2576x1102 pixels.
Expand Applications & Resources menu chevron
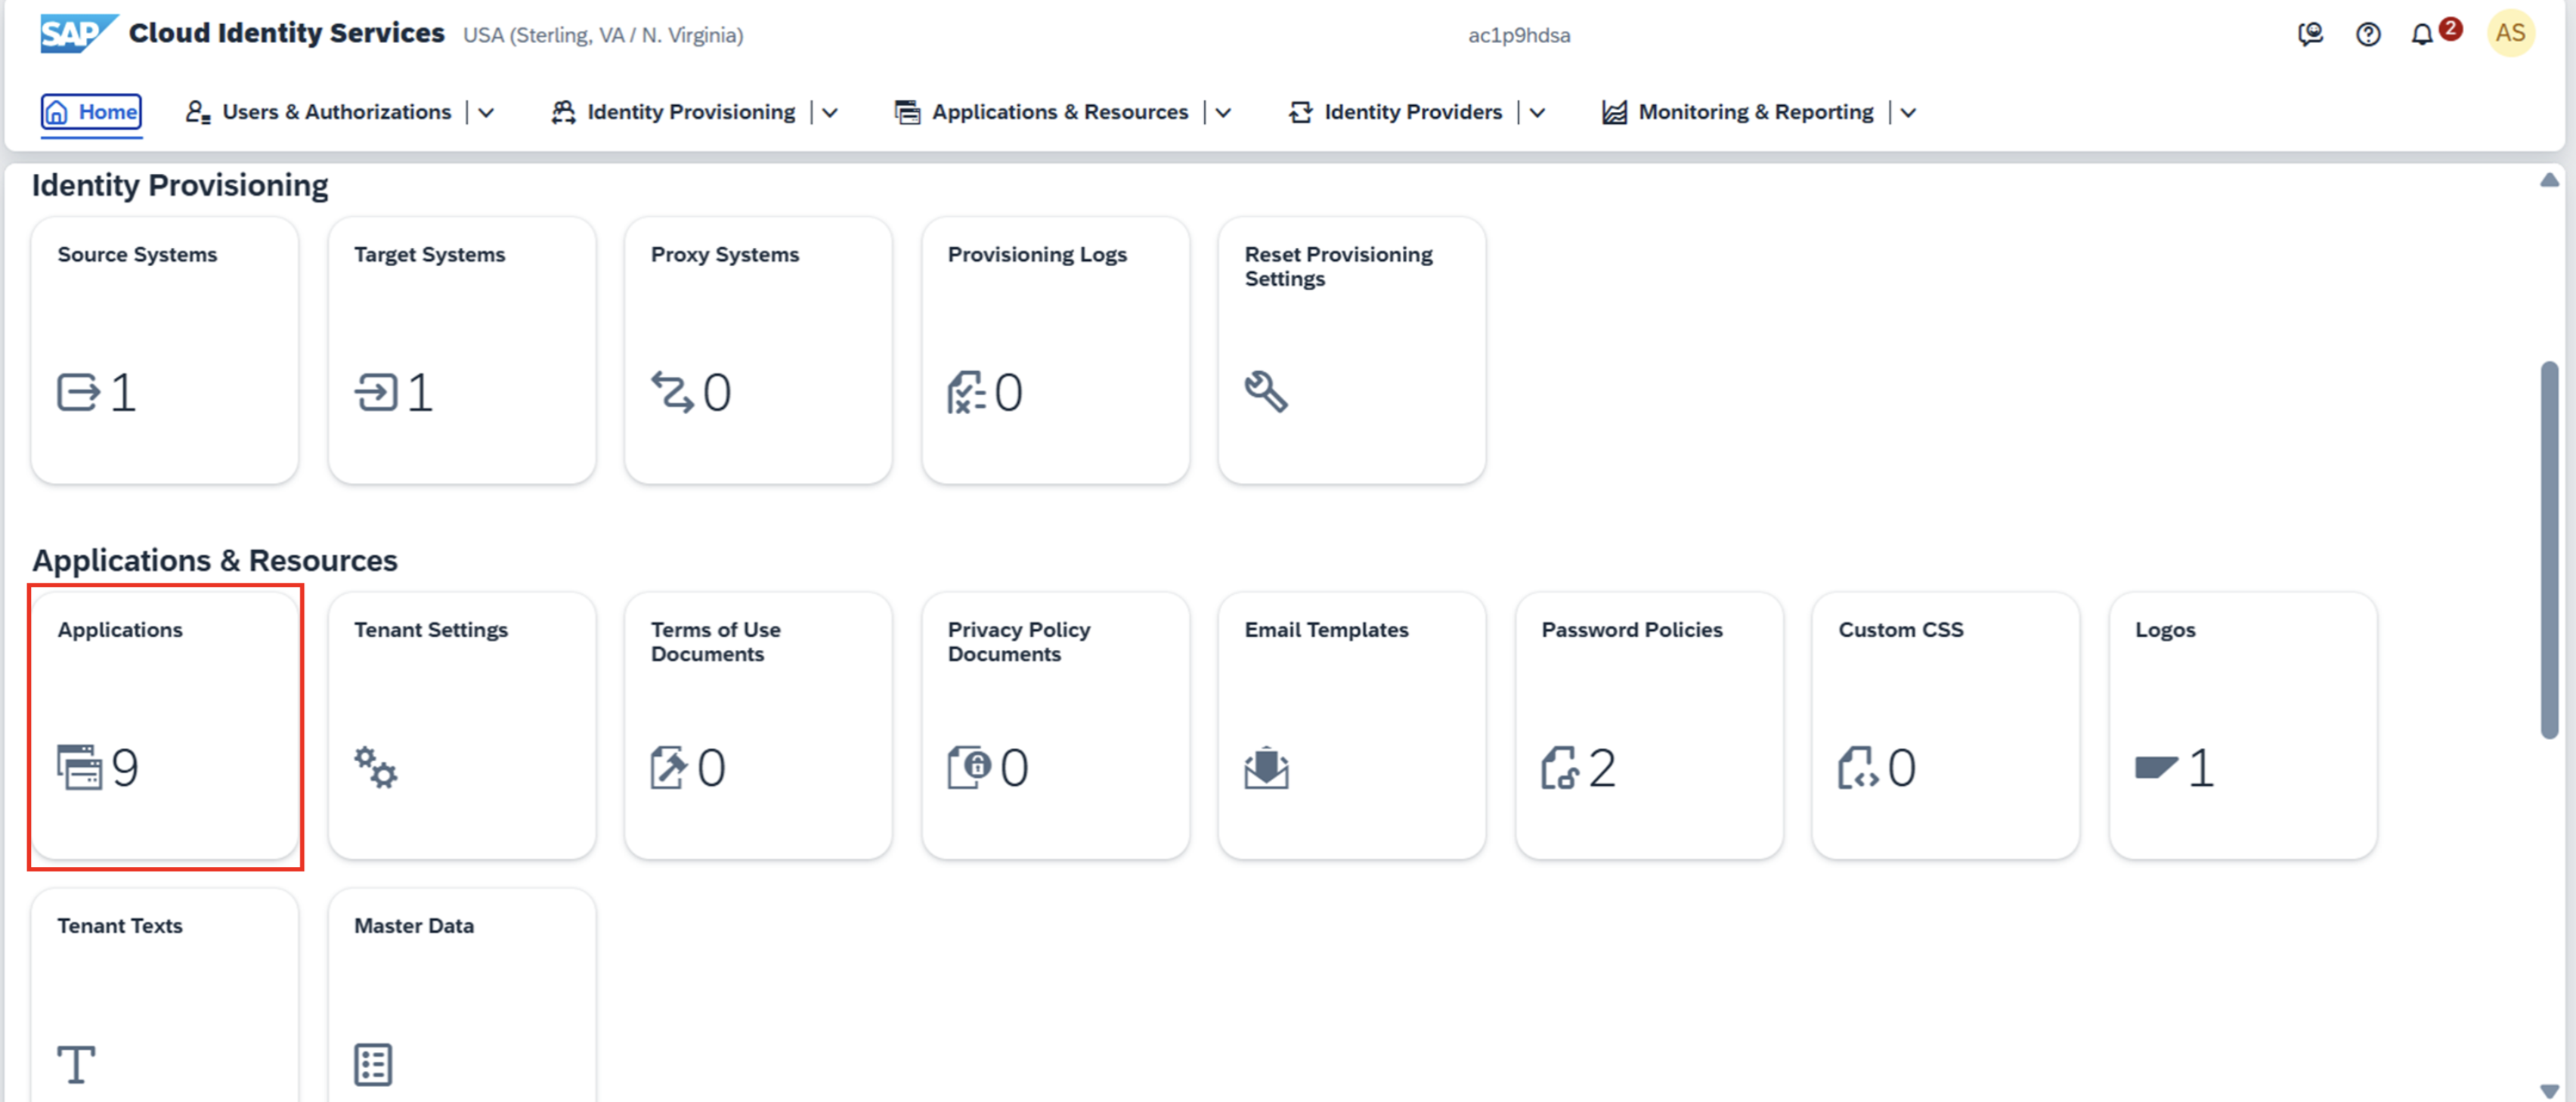click(x=1223, y=113)
